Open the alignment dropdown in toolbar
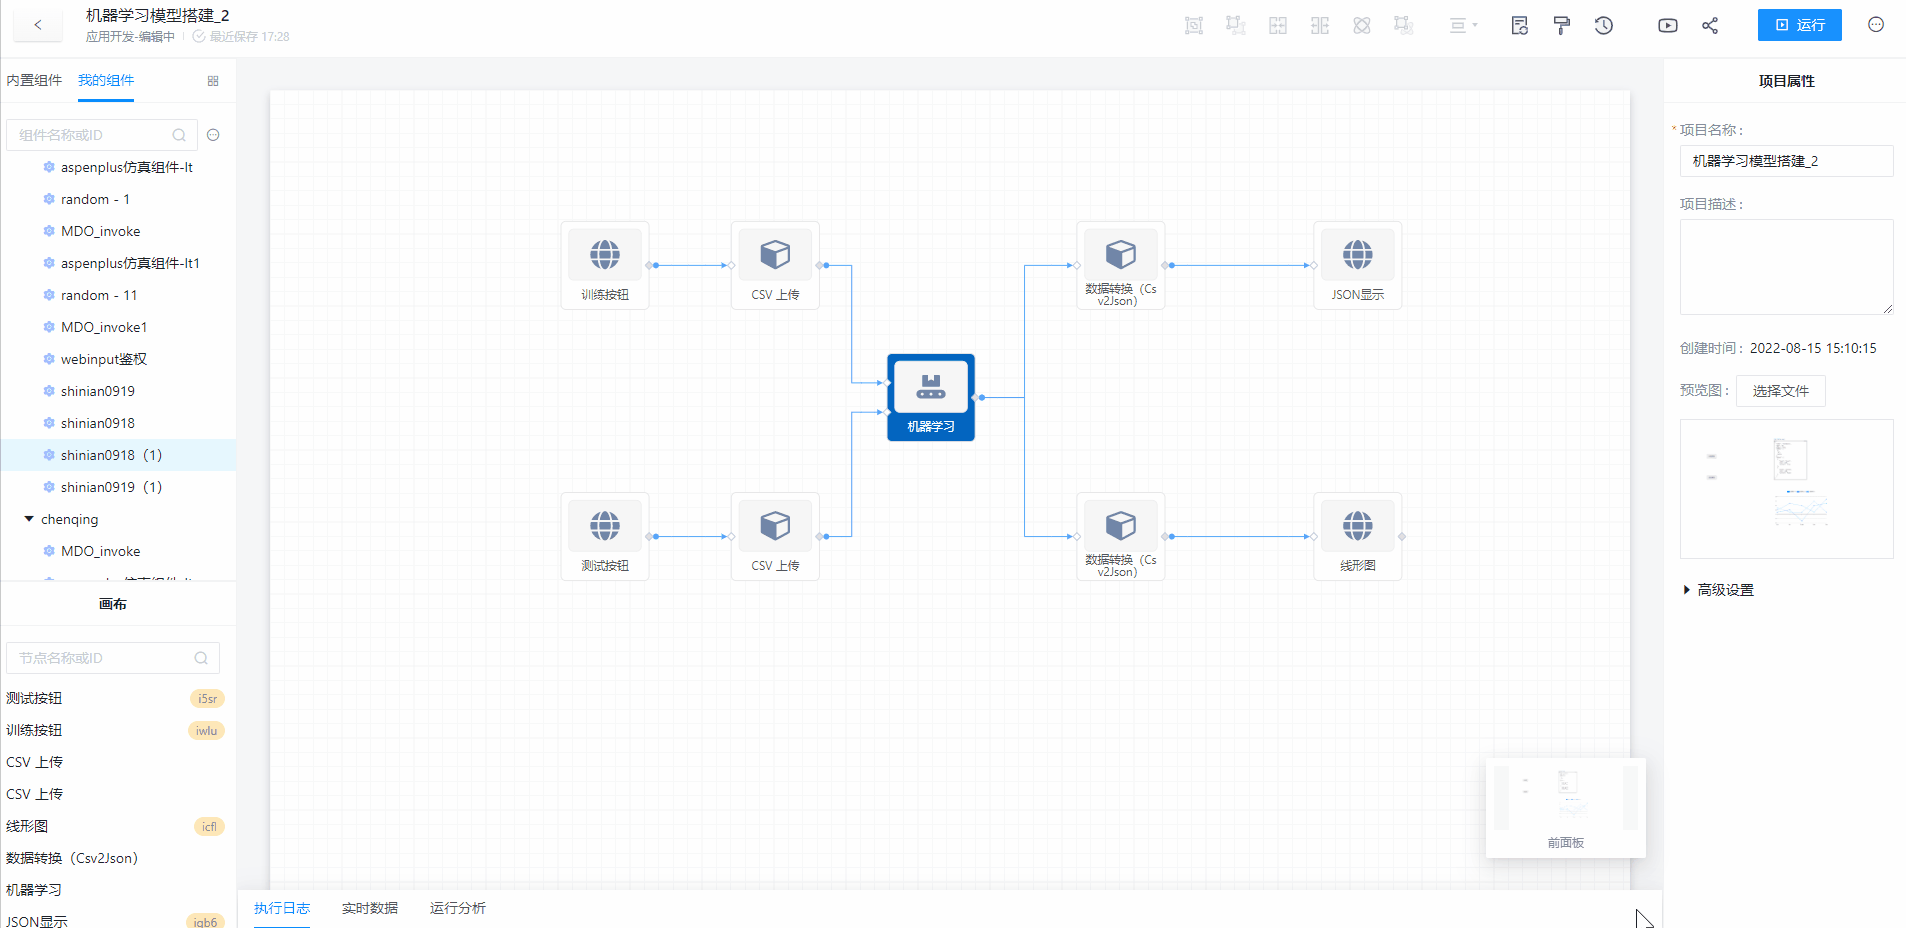Image resolution: width=1906 pixels, height=928 pixels. click(x=1463, y=26)
